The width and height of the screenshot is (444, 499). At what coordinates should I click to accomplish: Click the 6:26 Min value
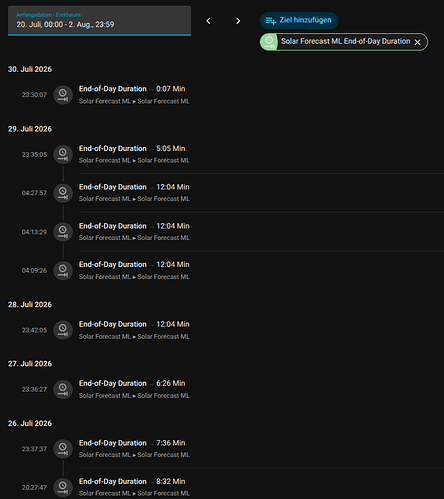[171, 383]
